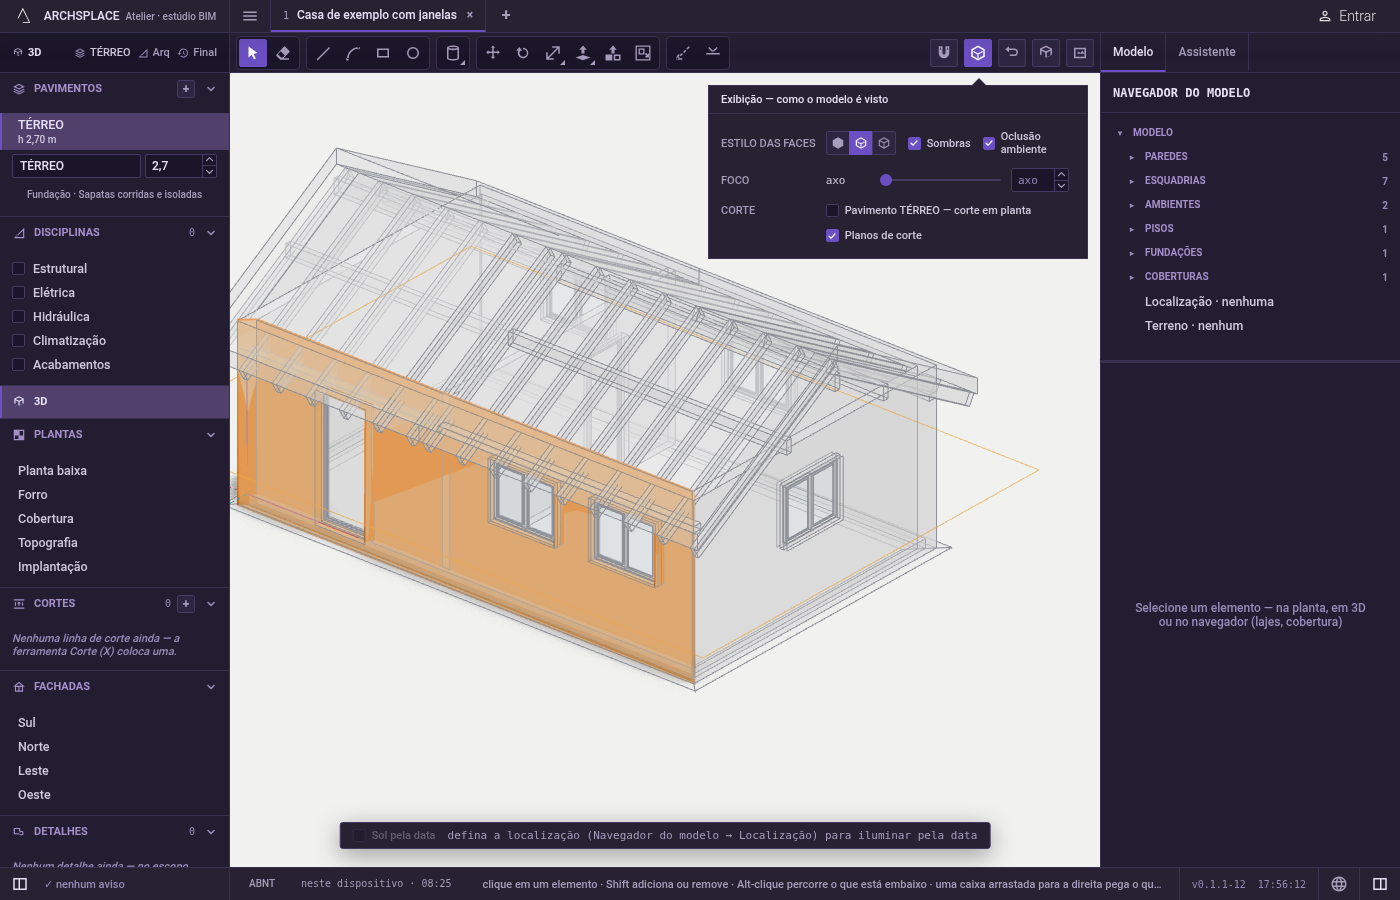Pick the circle drawing tool

tap(413, 53)
